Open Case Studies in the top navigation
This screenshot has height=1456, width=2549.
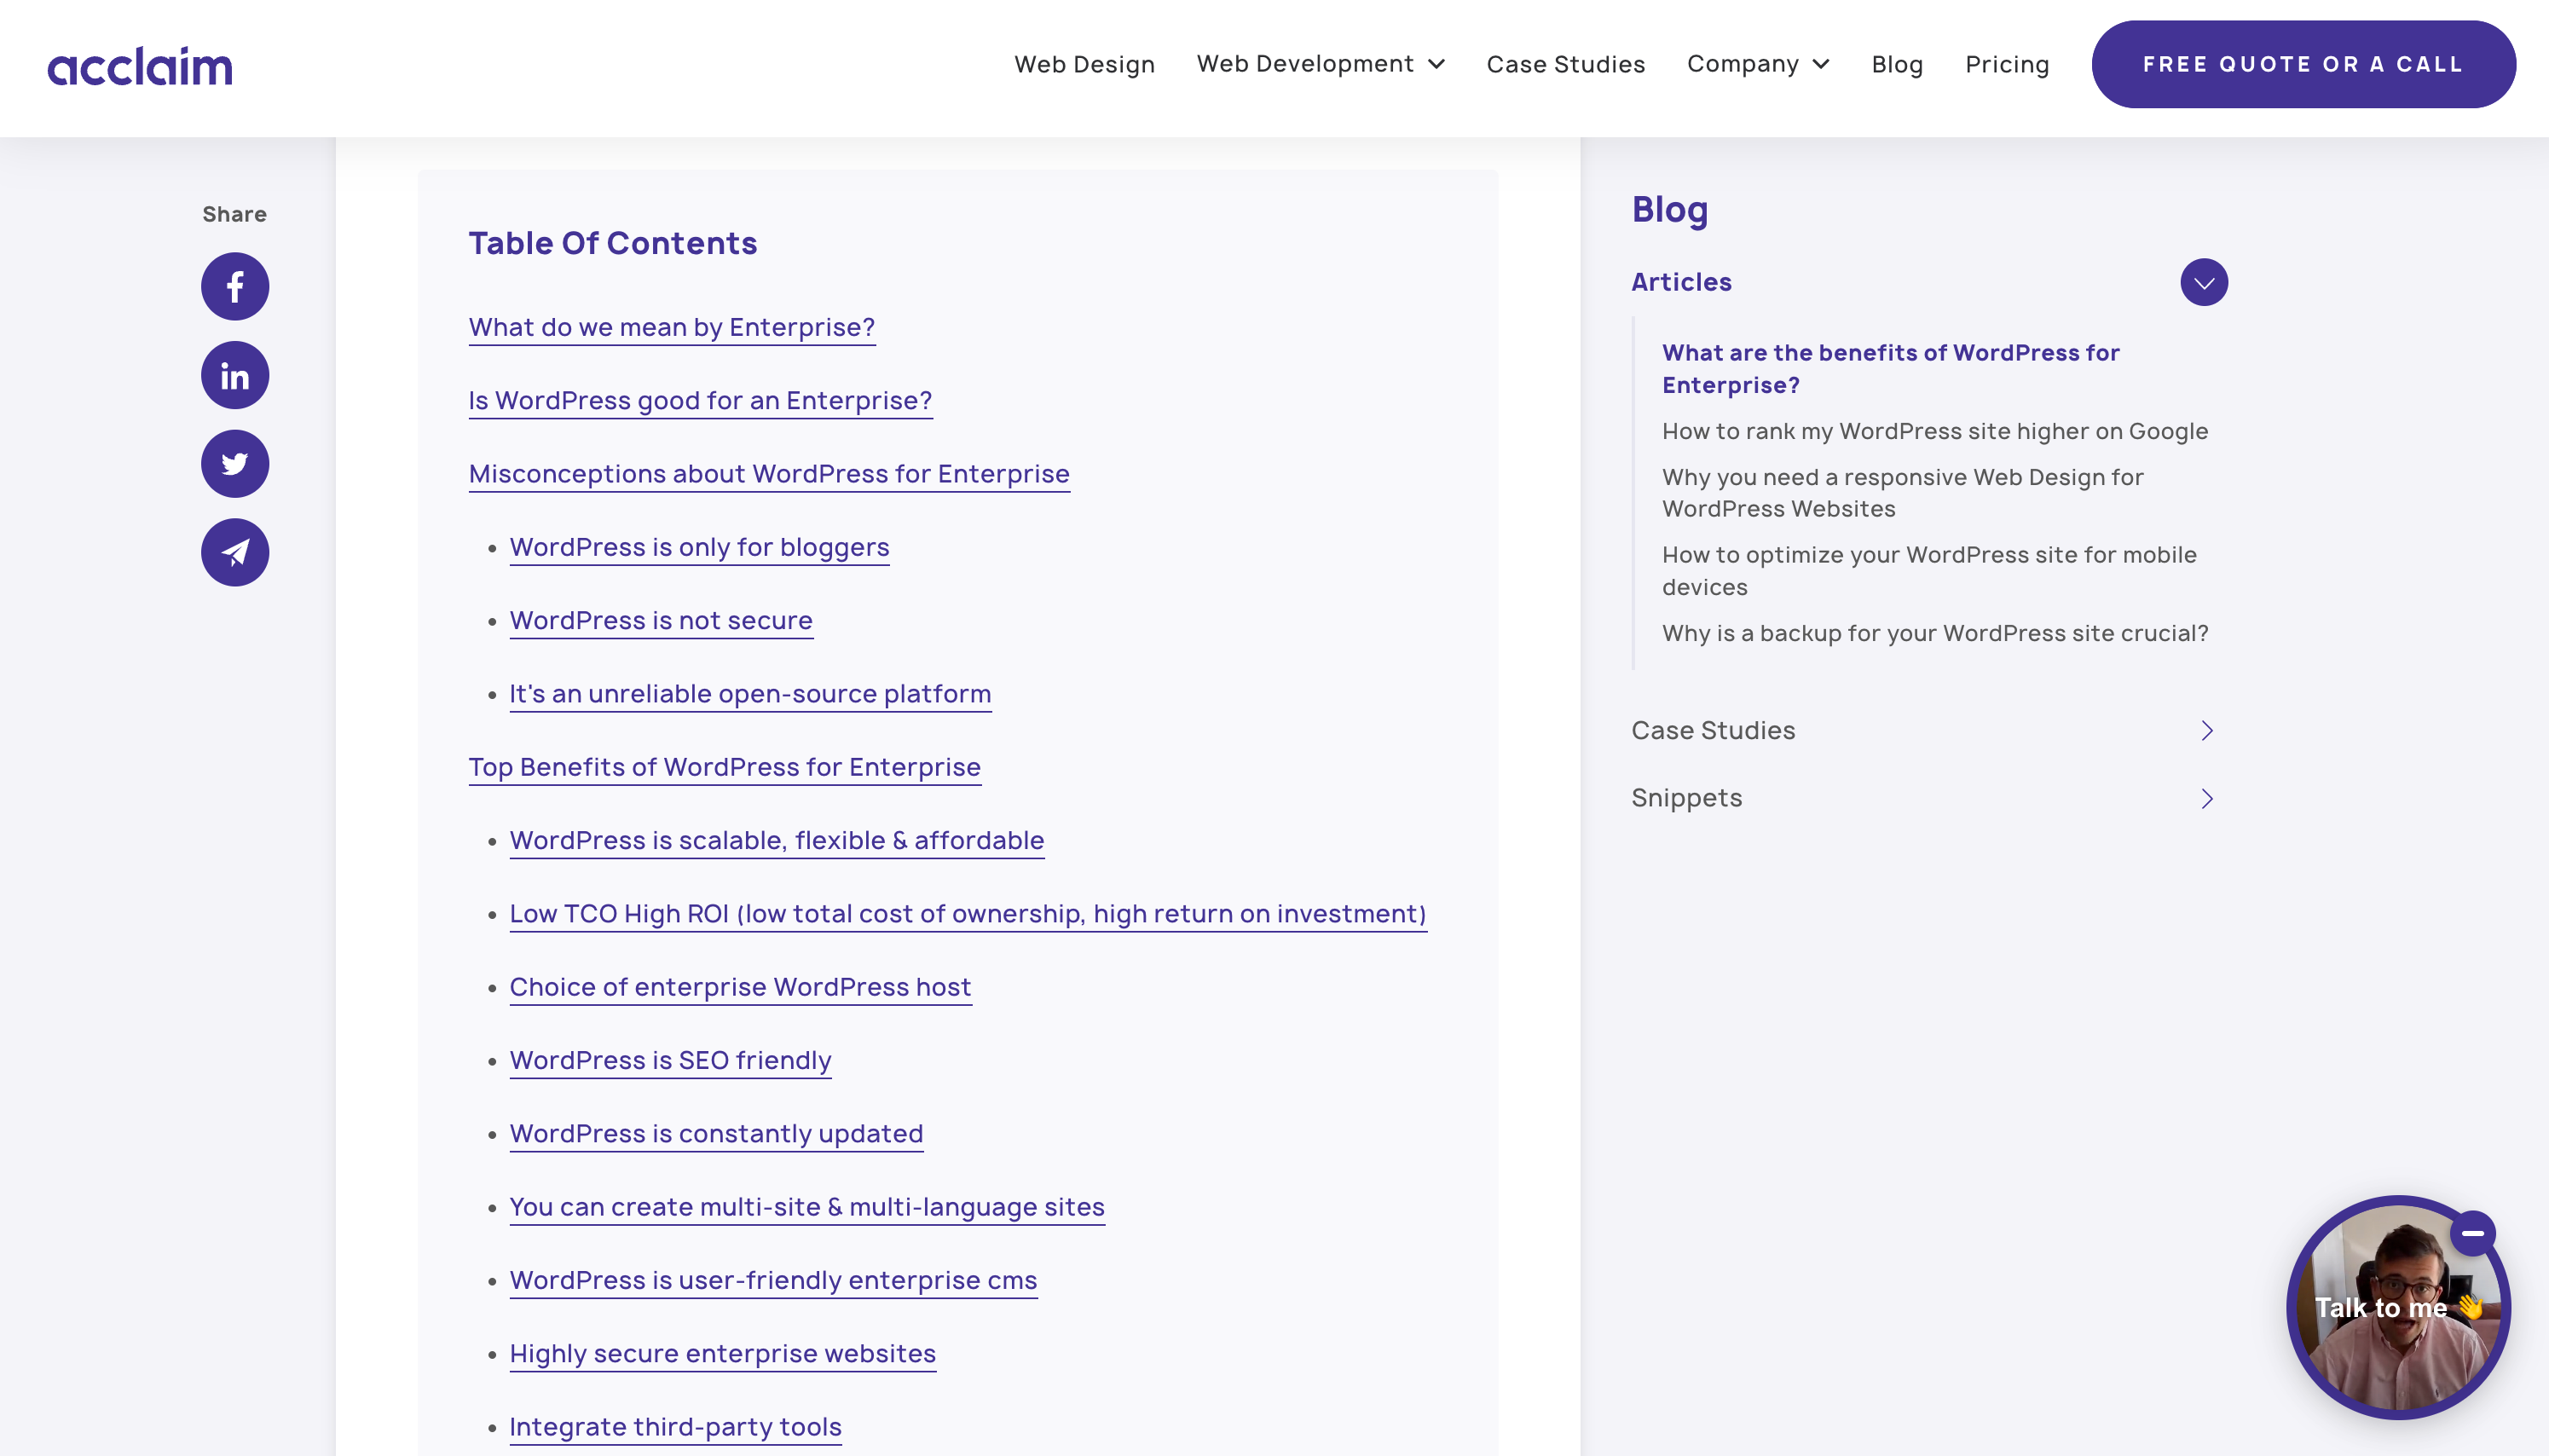point(1566,64)
